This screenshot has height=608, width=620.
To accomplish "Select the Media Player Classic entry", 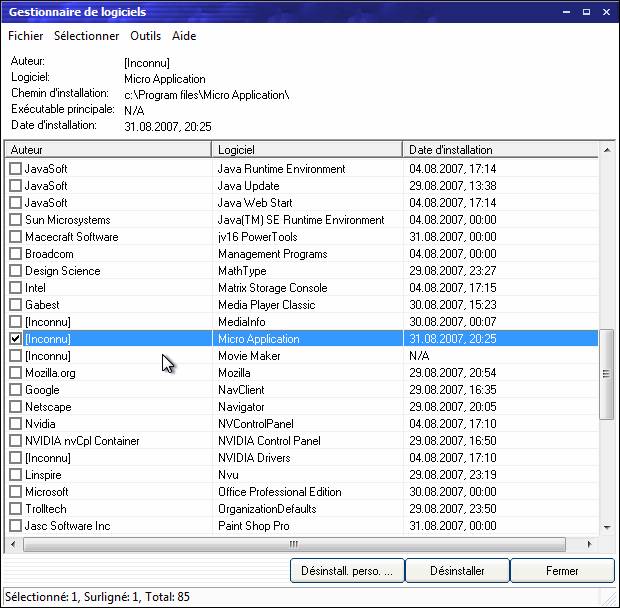I will [267, 305].
